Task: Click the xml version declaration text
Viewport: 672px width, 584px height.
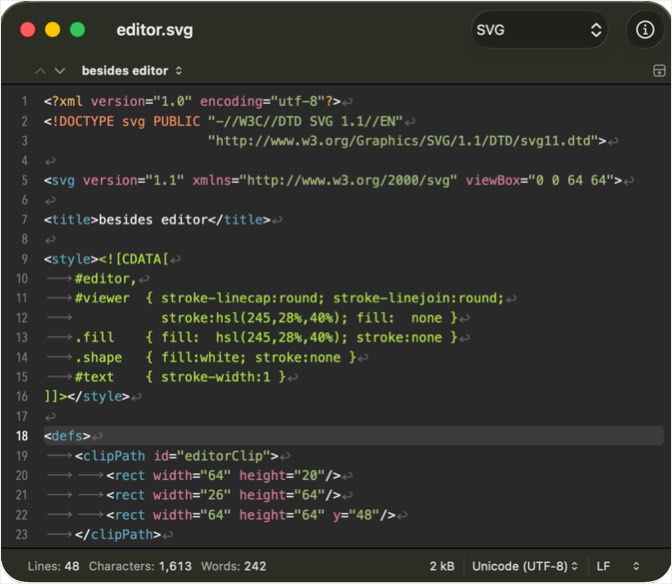Action: 192,102
